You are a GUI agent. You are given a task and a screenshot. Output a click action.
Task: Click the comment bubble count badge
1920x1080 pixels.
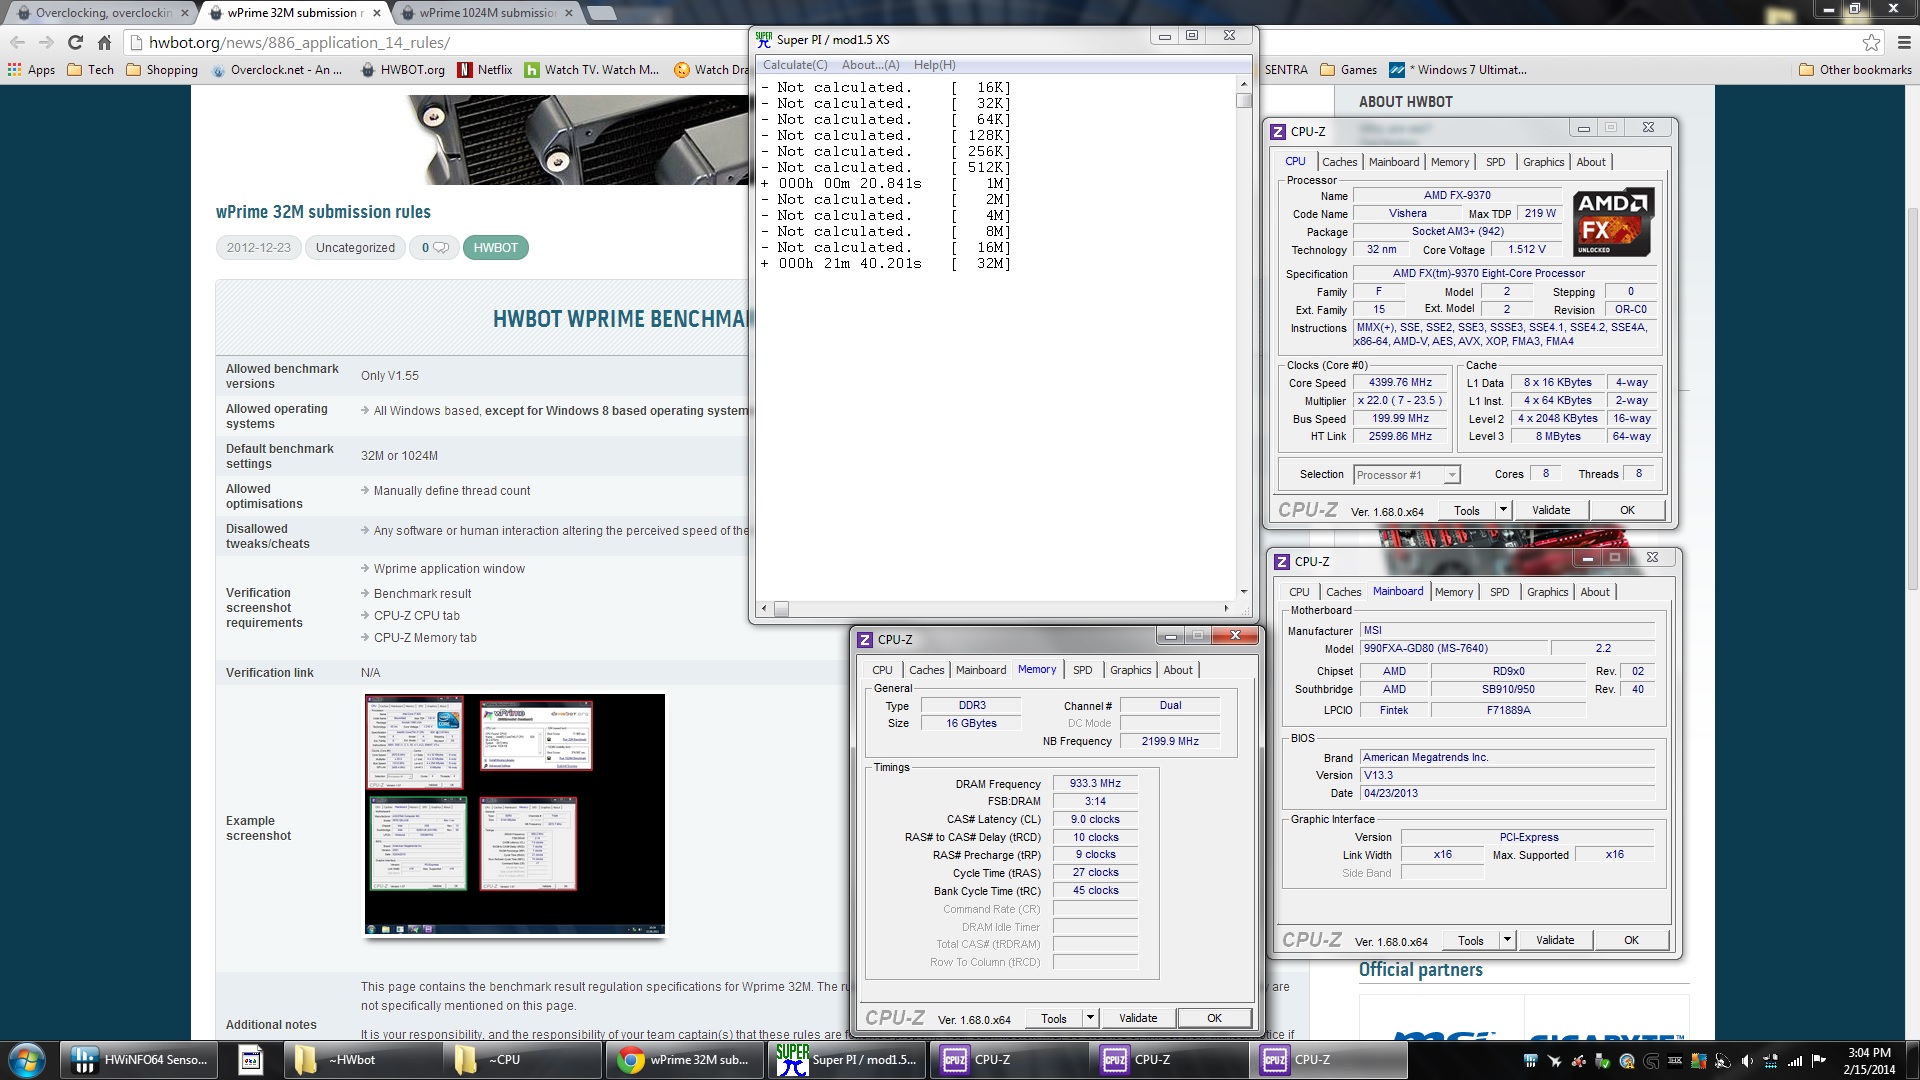tap(434, 248)
